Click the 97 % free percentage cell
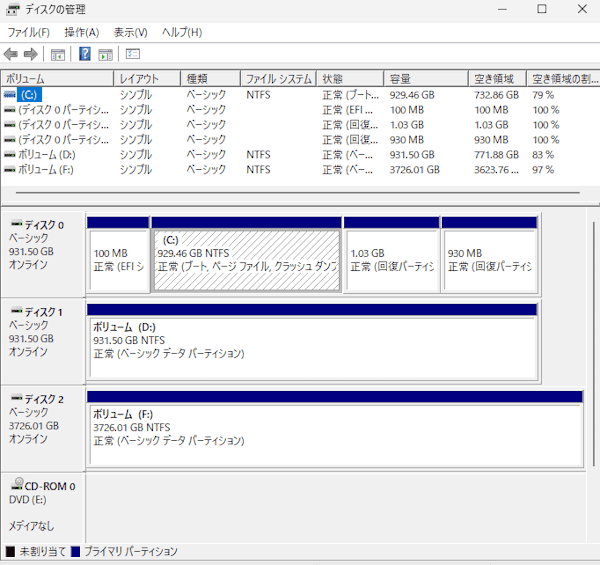 pyautogui.click(x=543, y=169)
